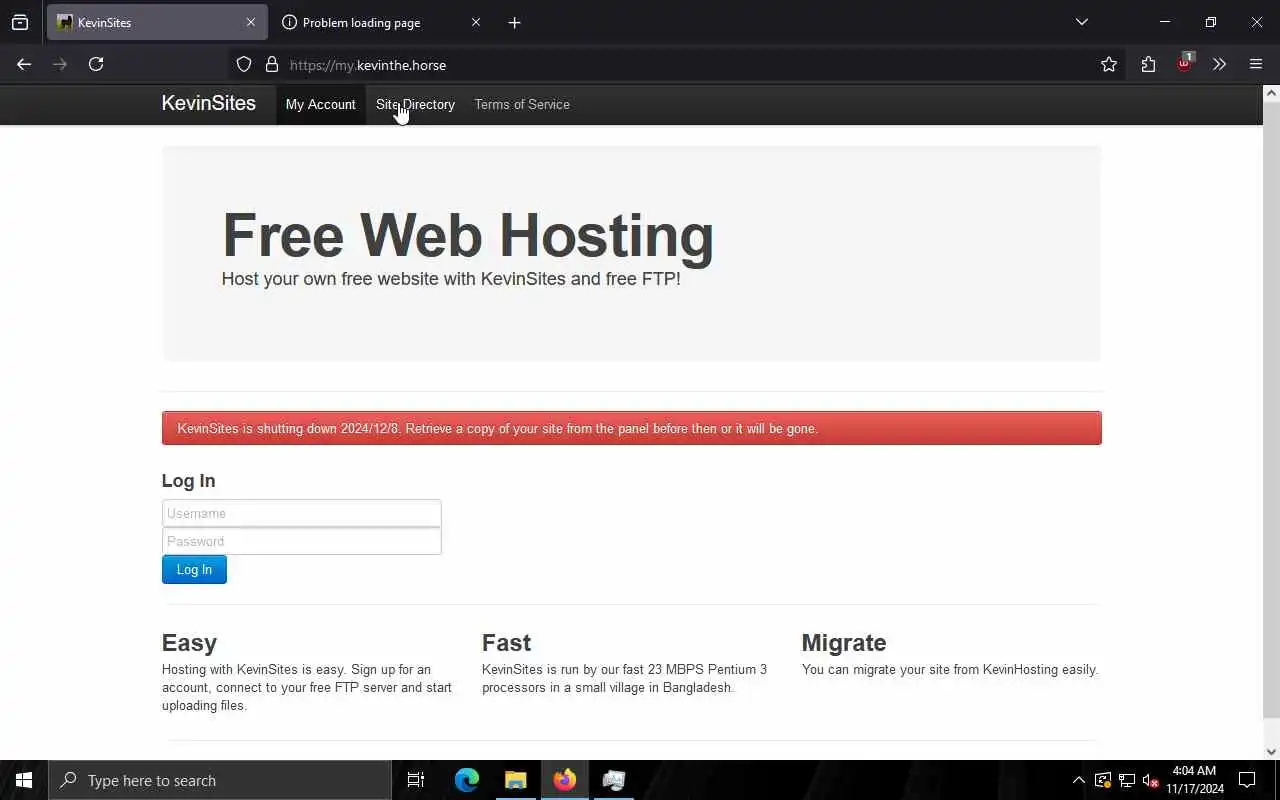Launch Microsoft Edge from taskbar
Image resolution: width=1280 pixels, height=800 pixels.
467,780
